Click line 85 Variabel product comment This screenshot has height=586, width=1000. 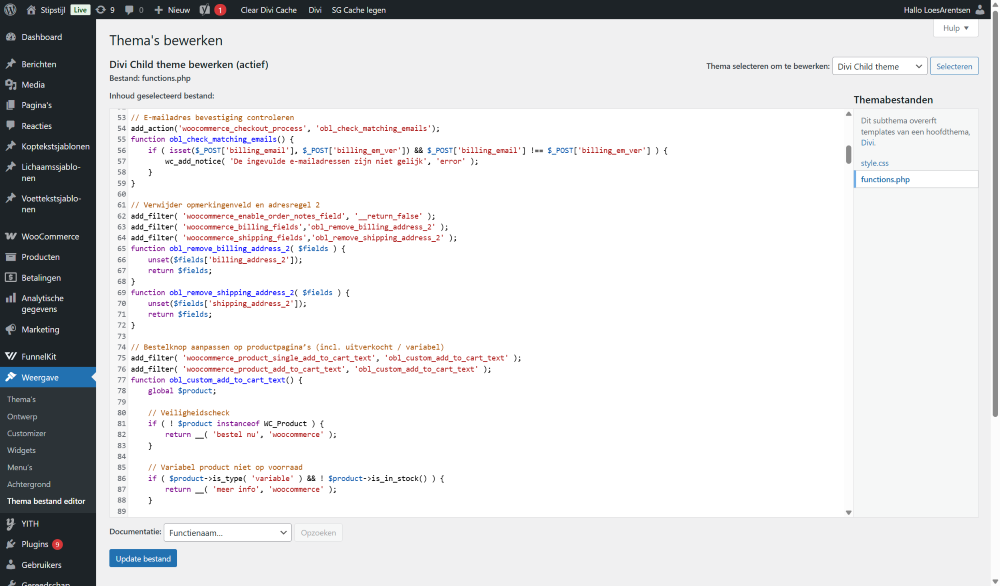(225, 467)
